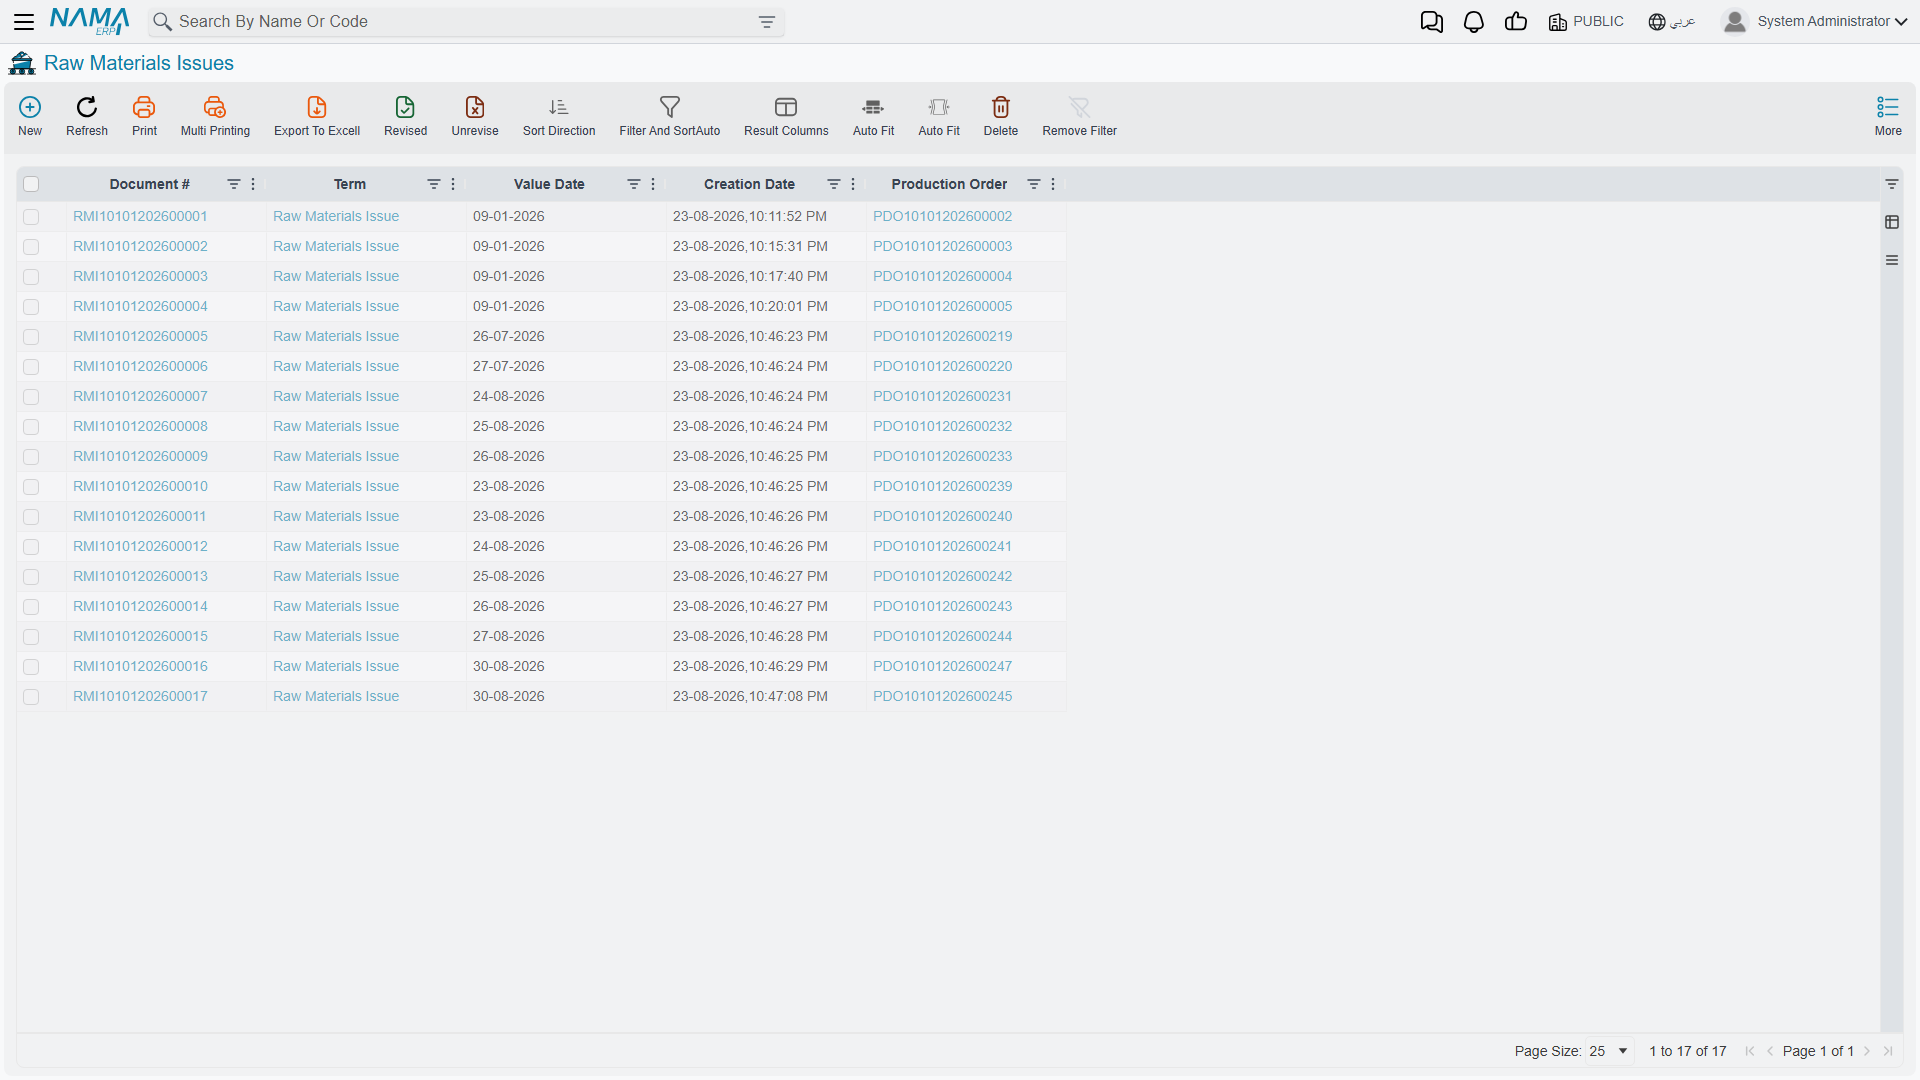Screen dimensions: 1920x1080
Task: Tick checkbox for RMI10101202600015
Action: pyautogui.click(x=31, y=637)
